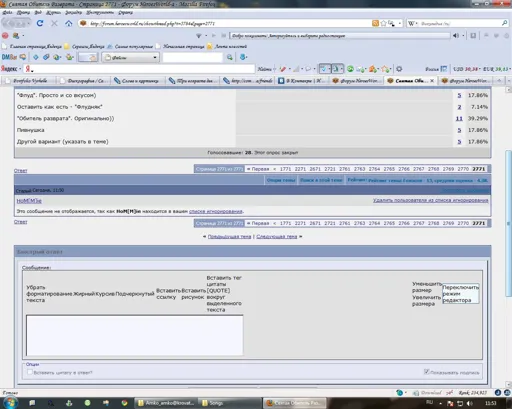The width and height of the screenshot is (512, 409).
Task: Open Yandex bar settings gear icon
Action: (399, 69)
